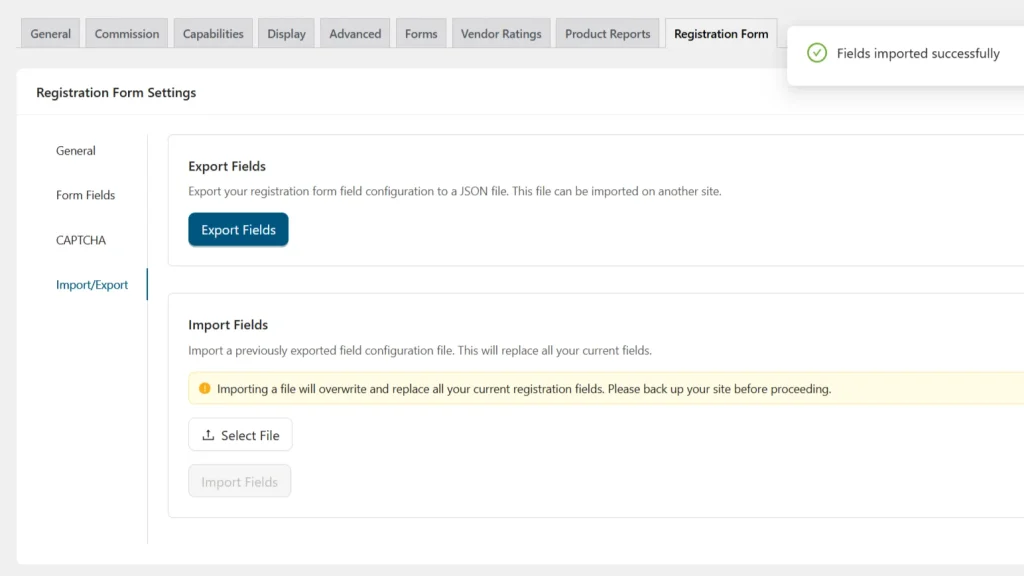Go to the Display tab
Screen dimensions: 1024x576
(x=286, y=34)
